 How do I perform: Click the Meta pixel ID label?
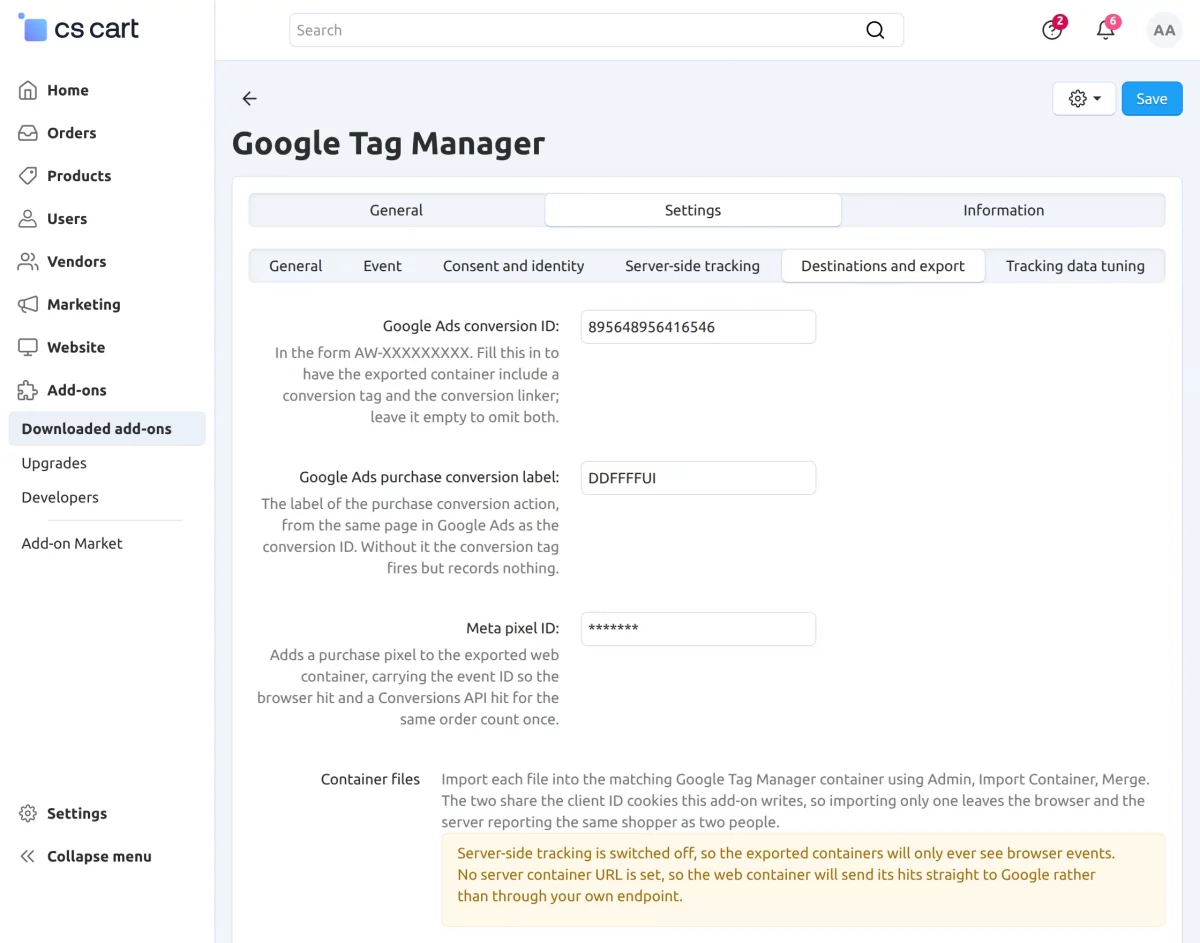(513, 628)
